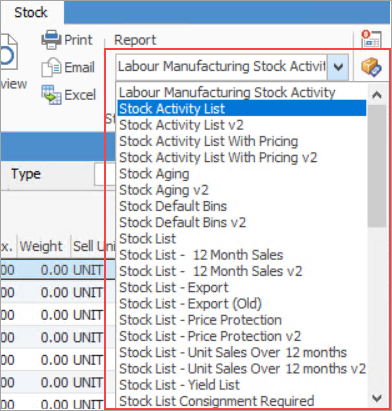
Task: Open the Stock tab
Action: coord(31,13)
